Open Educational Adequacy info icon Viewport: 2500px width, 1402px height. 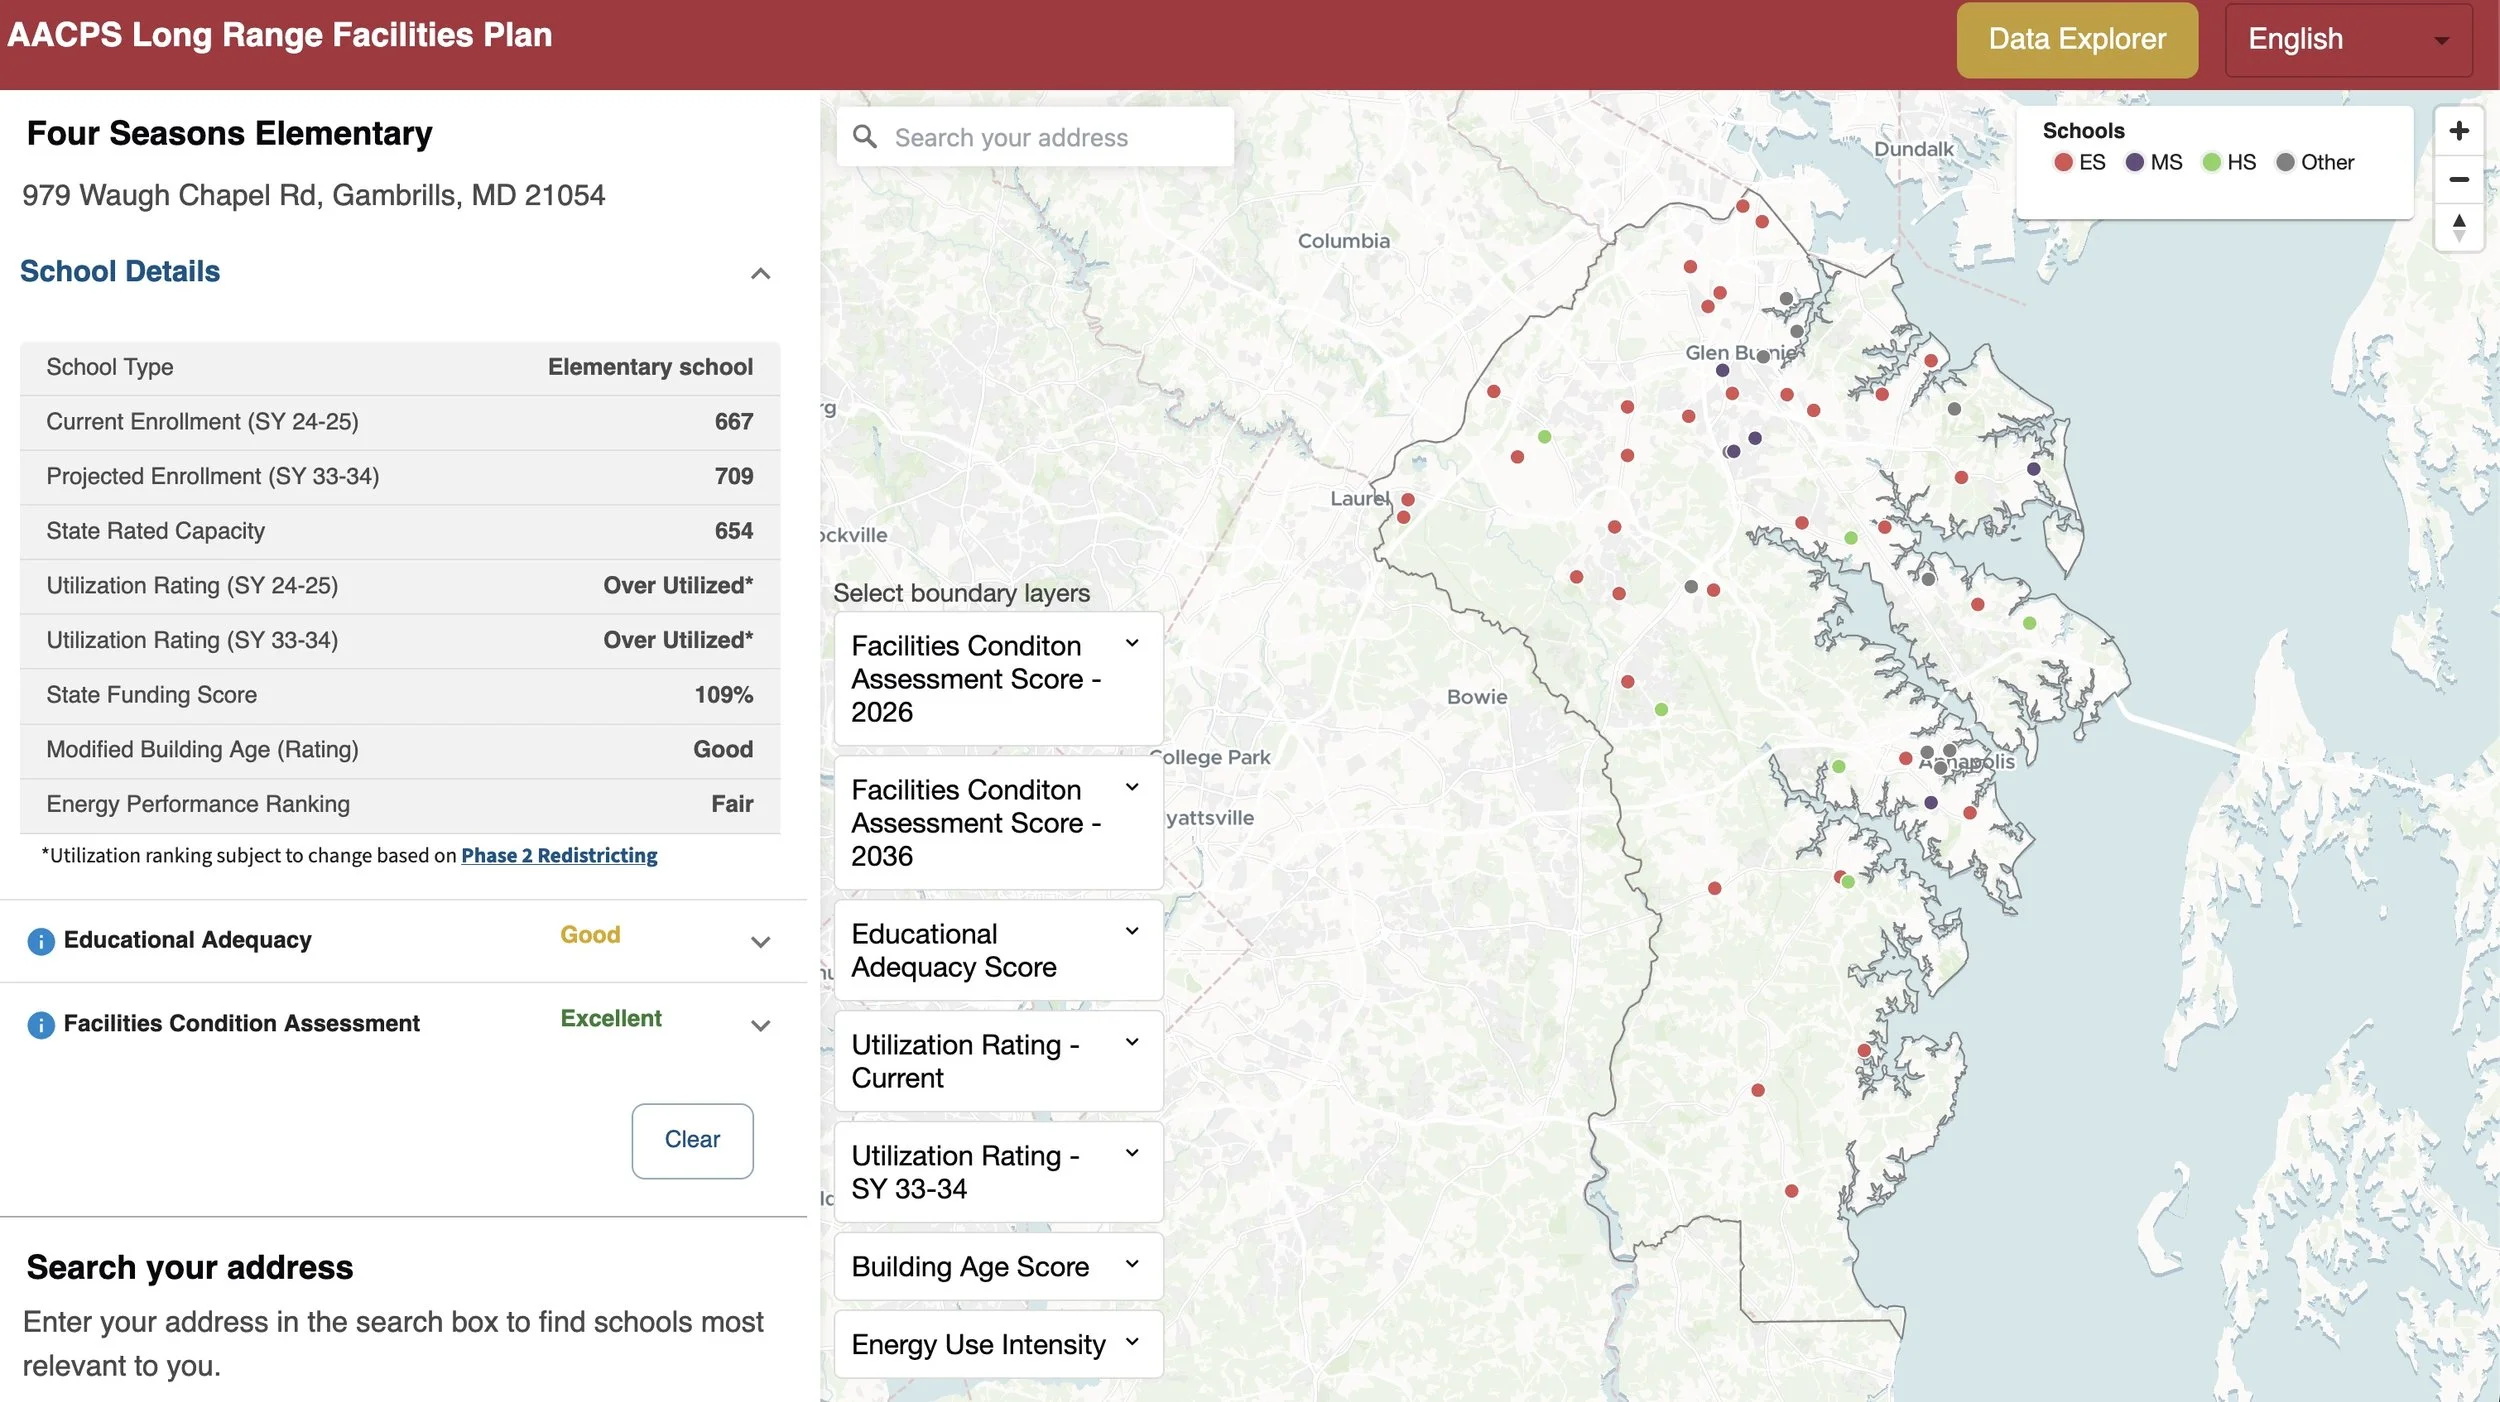[41, 941]
